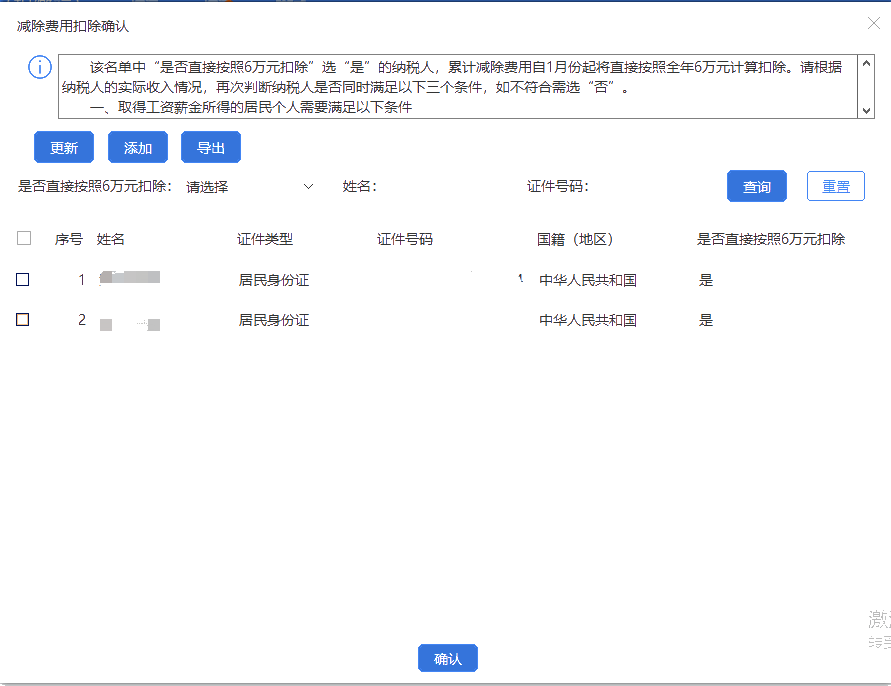Check the checkbox for row 1
This screenshot has width=891, height=686.
(x=22, y=279)
